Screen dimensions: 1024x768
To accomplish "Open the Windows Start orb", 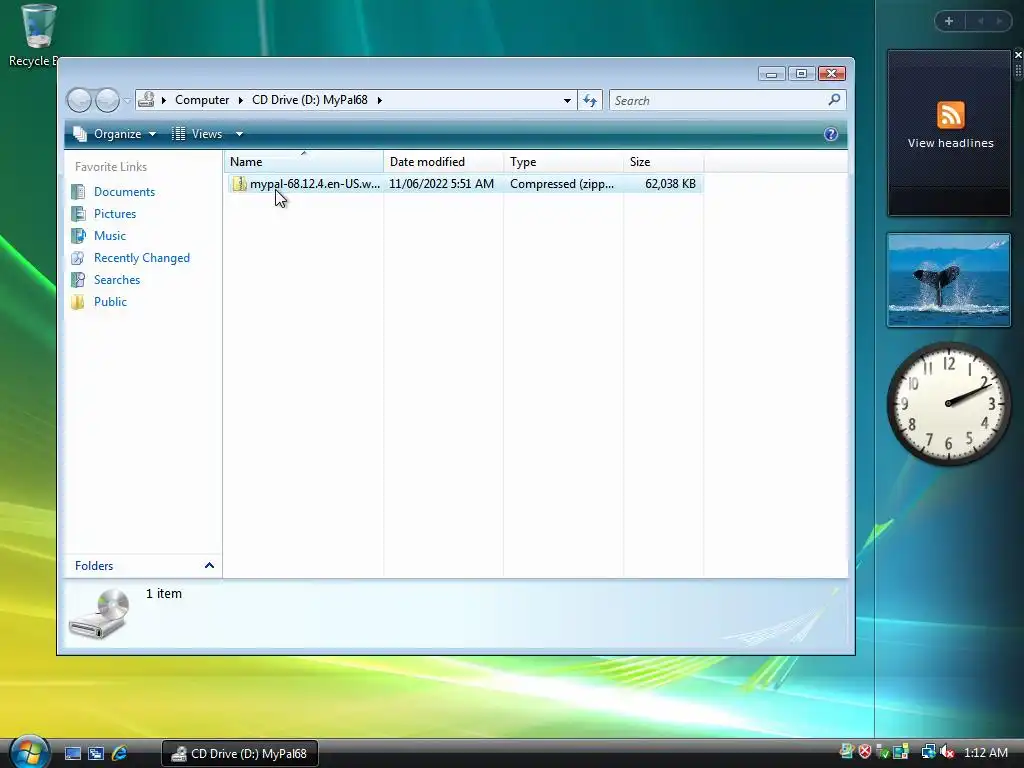I will pos(29,752).
